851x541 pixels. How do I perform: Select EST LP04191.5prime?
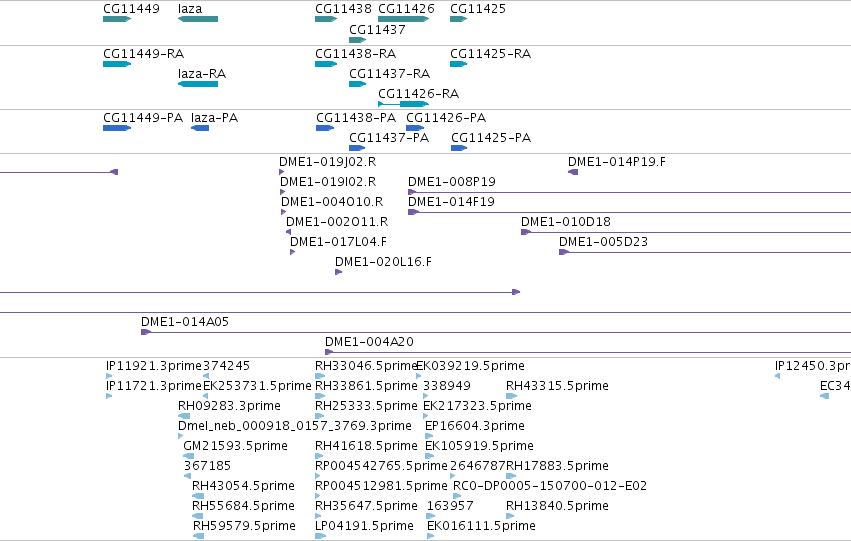[321, 536]
